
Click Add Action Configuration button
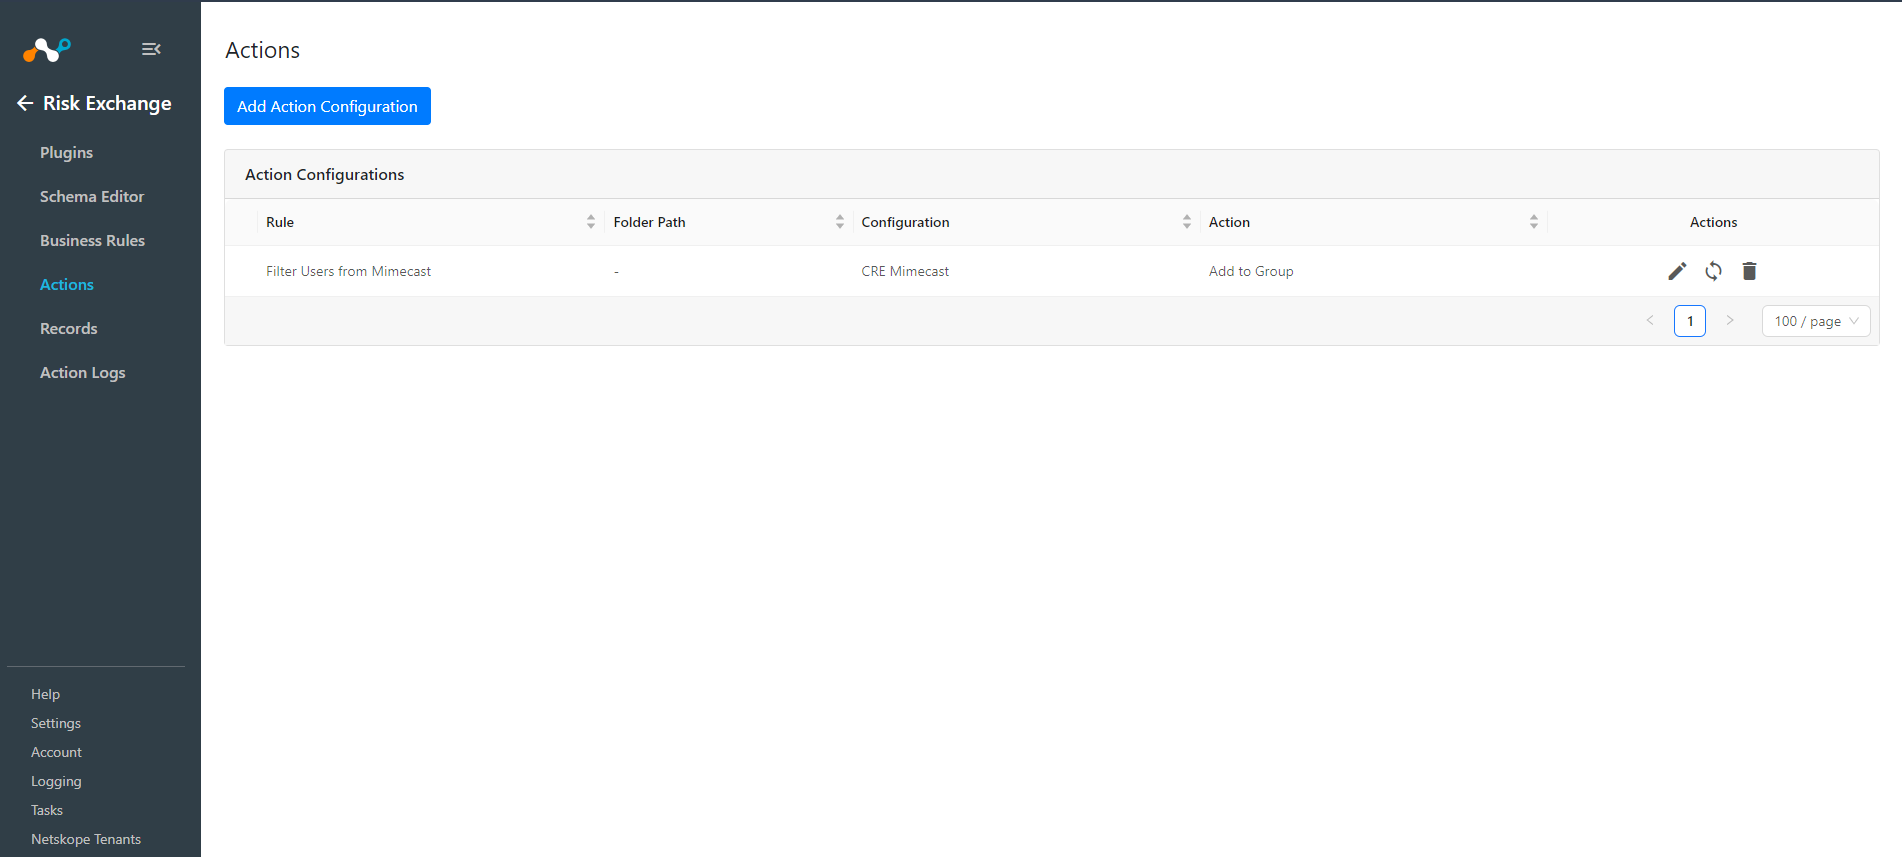click(327, 106)
